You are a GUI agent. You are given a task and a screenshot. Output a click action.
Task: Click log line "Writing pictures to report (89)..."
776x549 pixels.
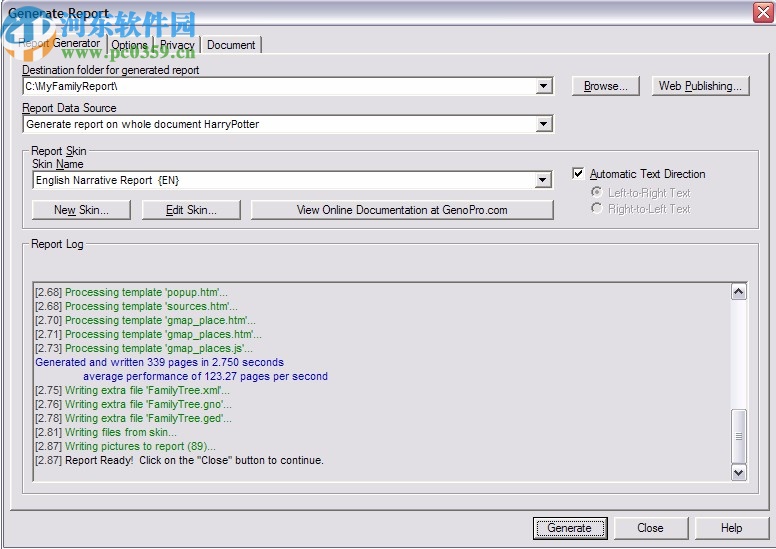(x=125, y=447)
